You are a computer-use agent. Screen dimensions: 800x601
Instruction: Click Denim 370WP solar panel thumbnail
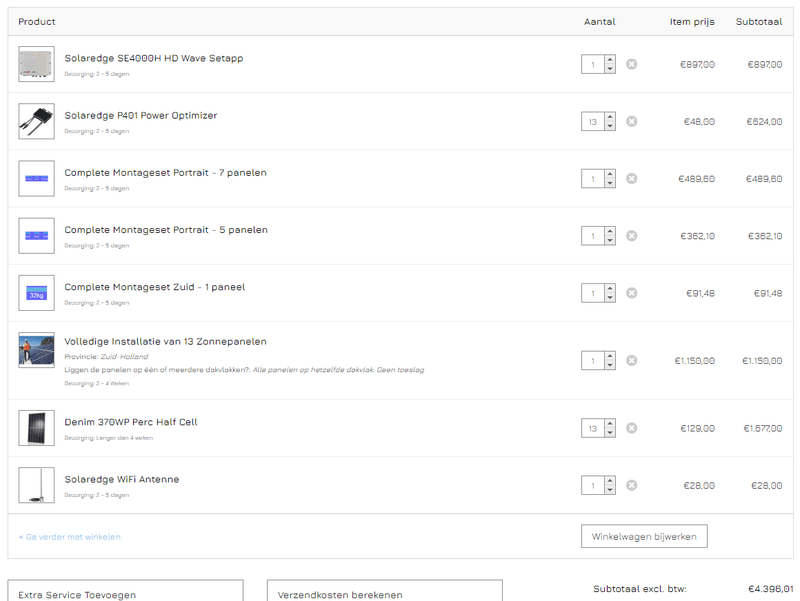coord(36,428)
